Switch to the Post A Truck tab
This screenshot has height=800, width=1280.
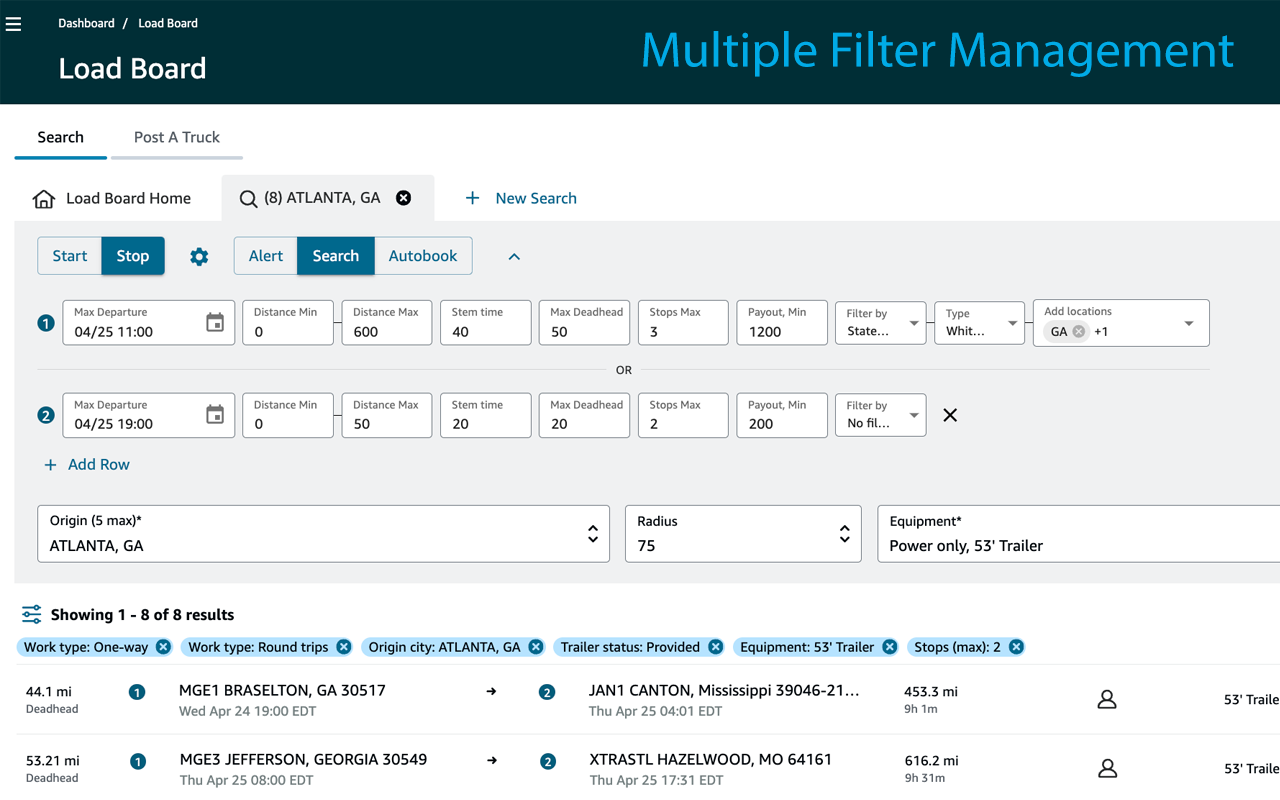(177, 137)
